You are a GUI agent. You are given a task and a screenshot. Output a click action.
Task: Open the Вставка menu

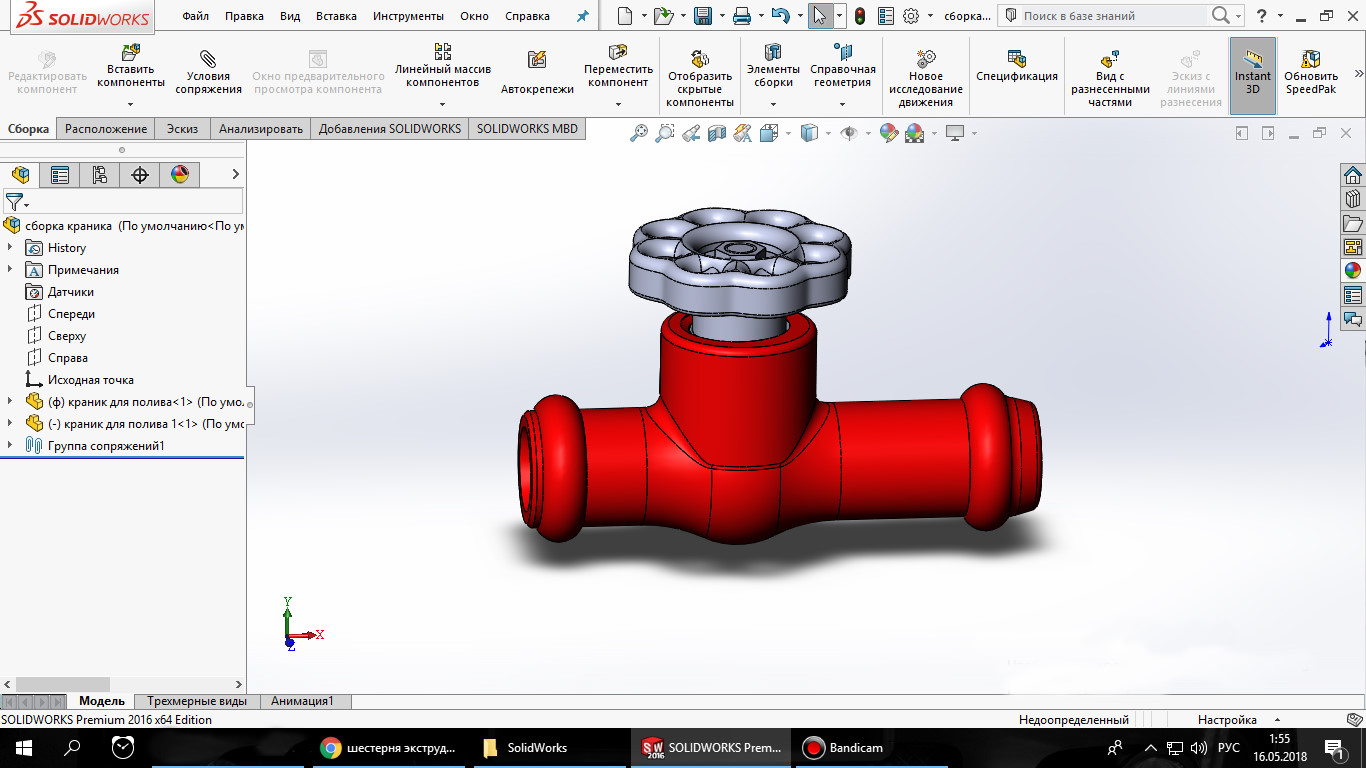336,16
